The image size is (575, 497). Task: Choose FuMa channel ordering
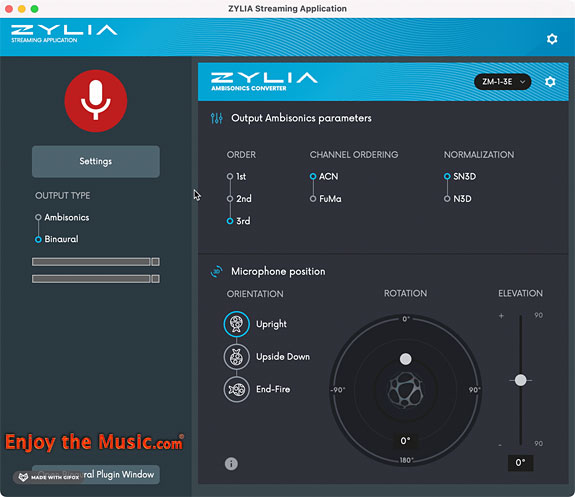pos(325,199)
